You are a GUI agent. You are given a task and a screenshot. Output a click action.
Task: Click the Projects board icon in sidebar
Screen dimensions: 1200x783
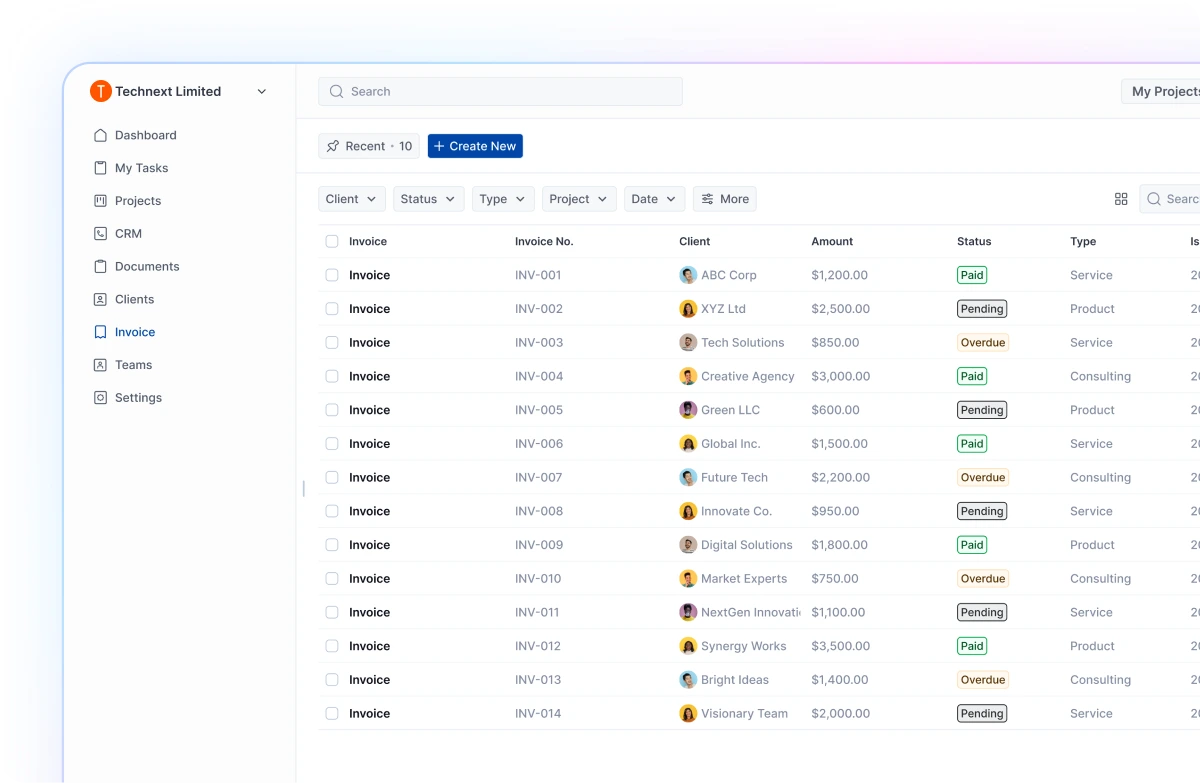(x=100, y=201)
